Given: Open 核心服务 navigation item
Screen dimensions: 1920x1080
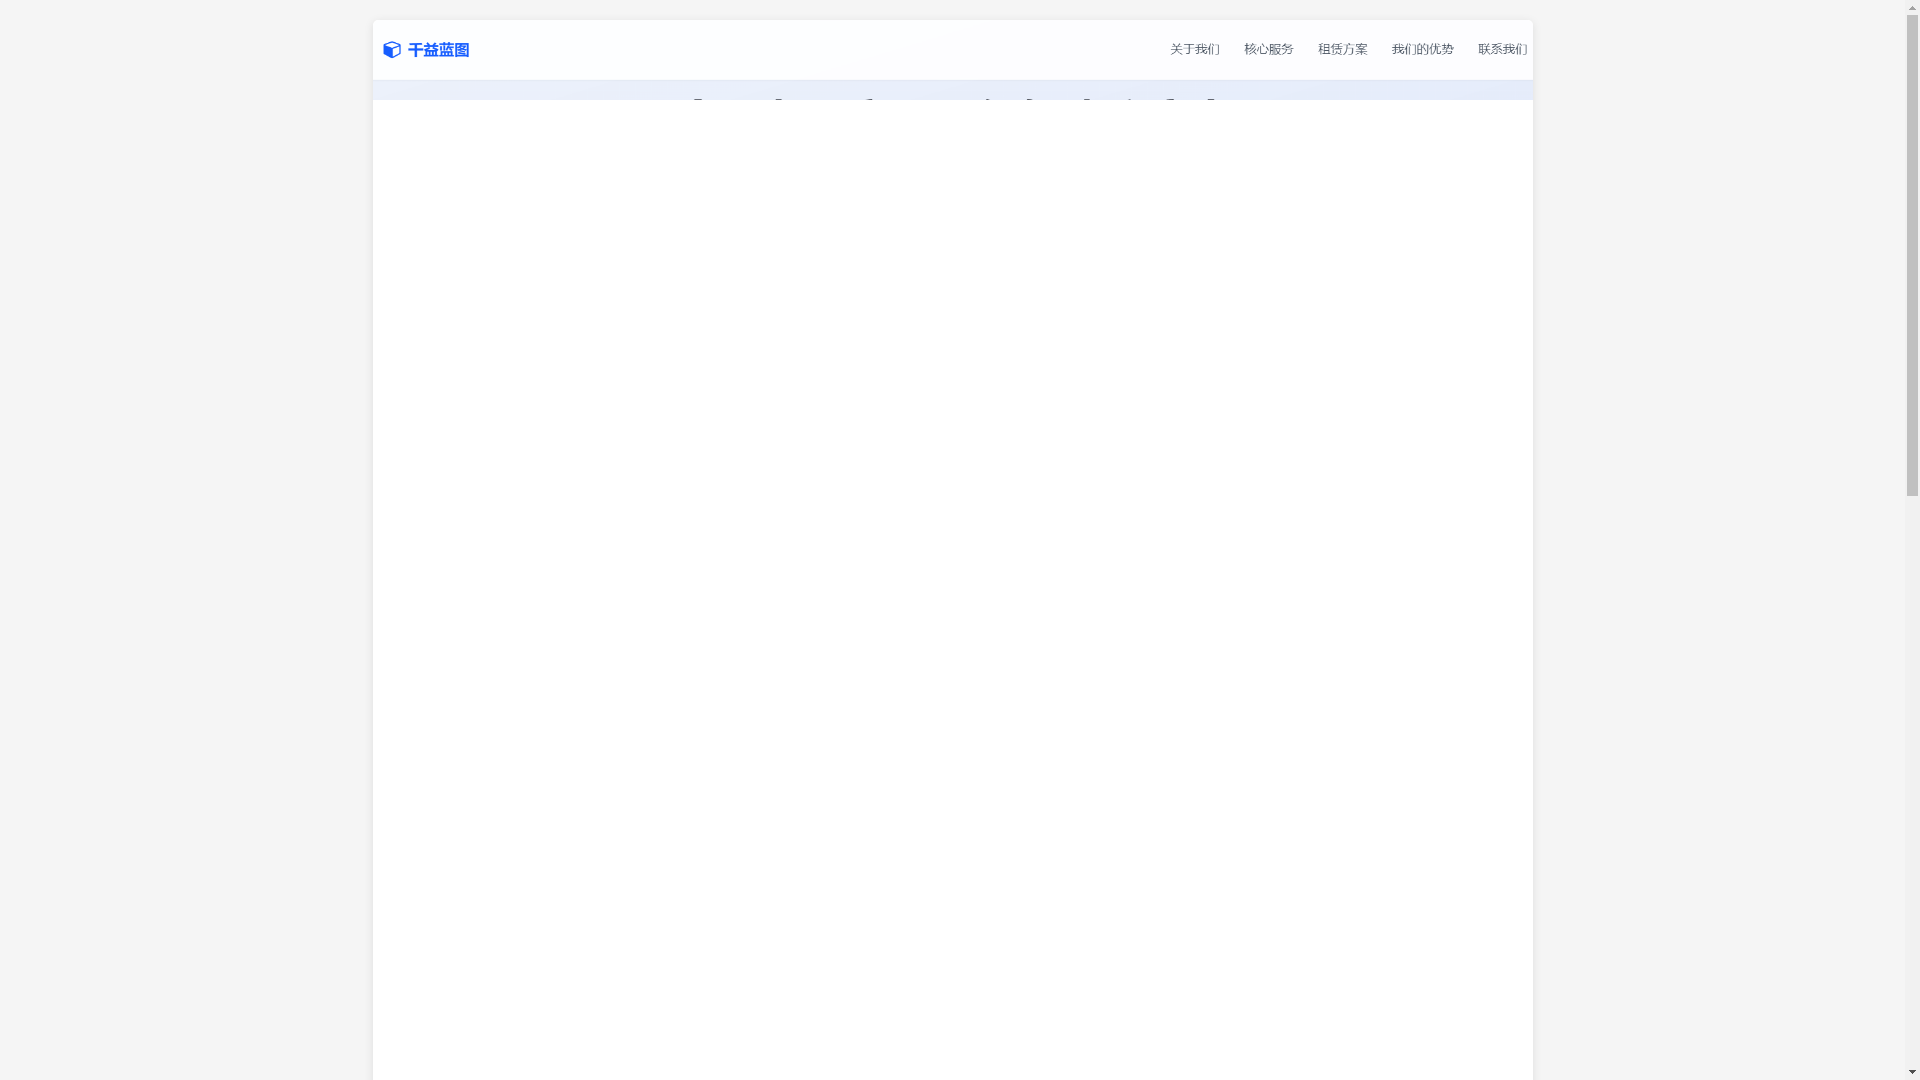Looking at the screenshot, I should [x=1269, y=49].
